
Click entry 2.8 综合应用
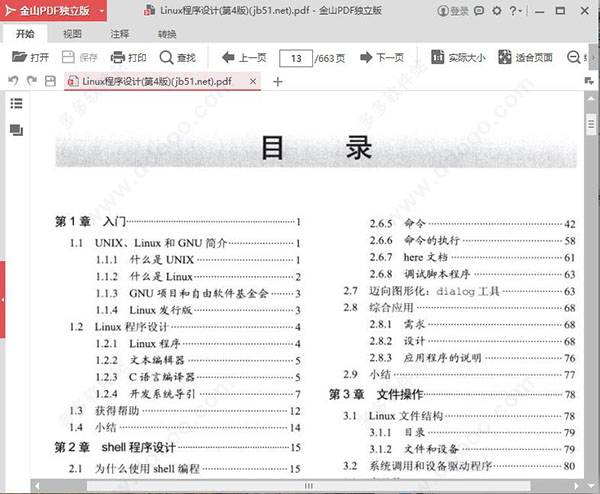coord(459,308)
